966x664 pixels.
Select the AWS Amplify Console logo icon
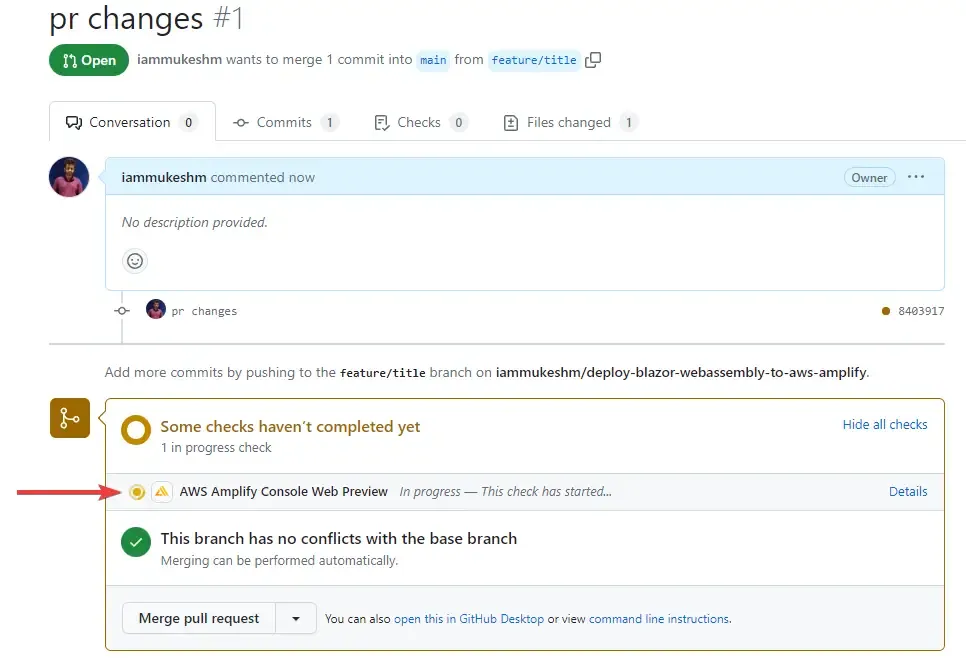[162, 491]
